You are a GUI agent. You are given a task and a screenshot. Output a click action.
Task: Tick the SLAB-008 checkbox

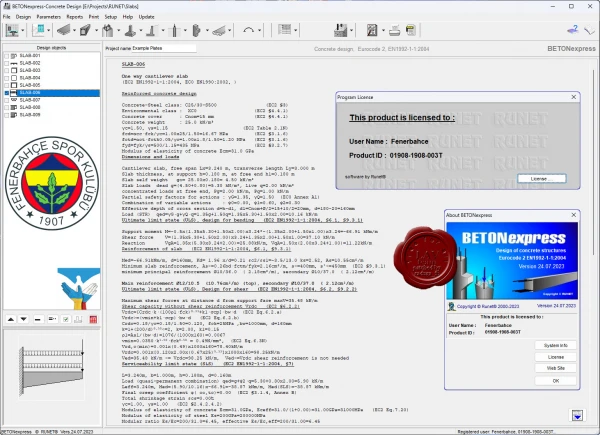(x=7, y=108)
